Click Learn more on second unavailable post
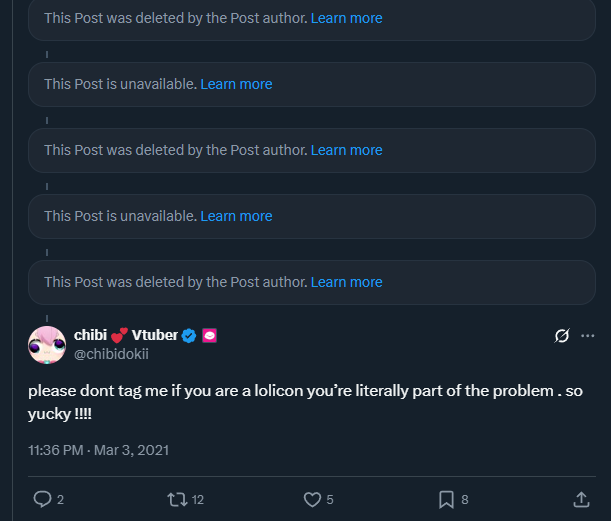611x521 pixels. click(x=236, y=216)
